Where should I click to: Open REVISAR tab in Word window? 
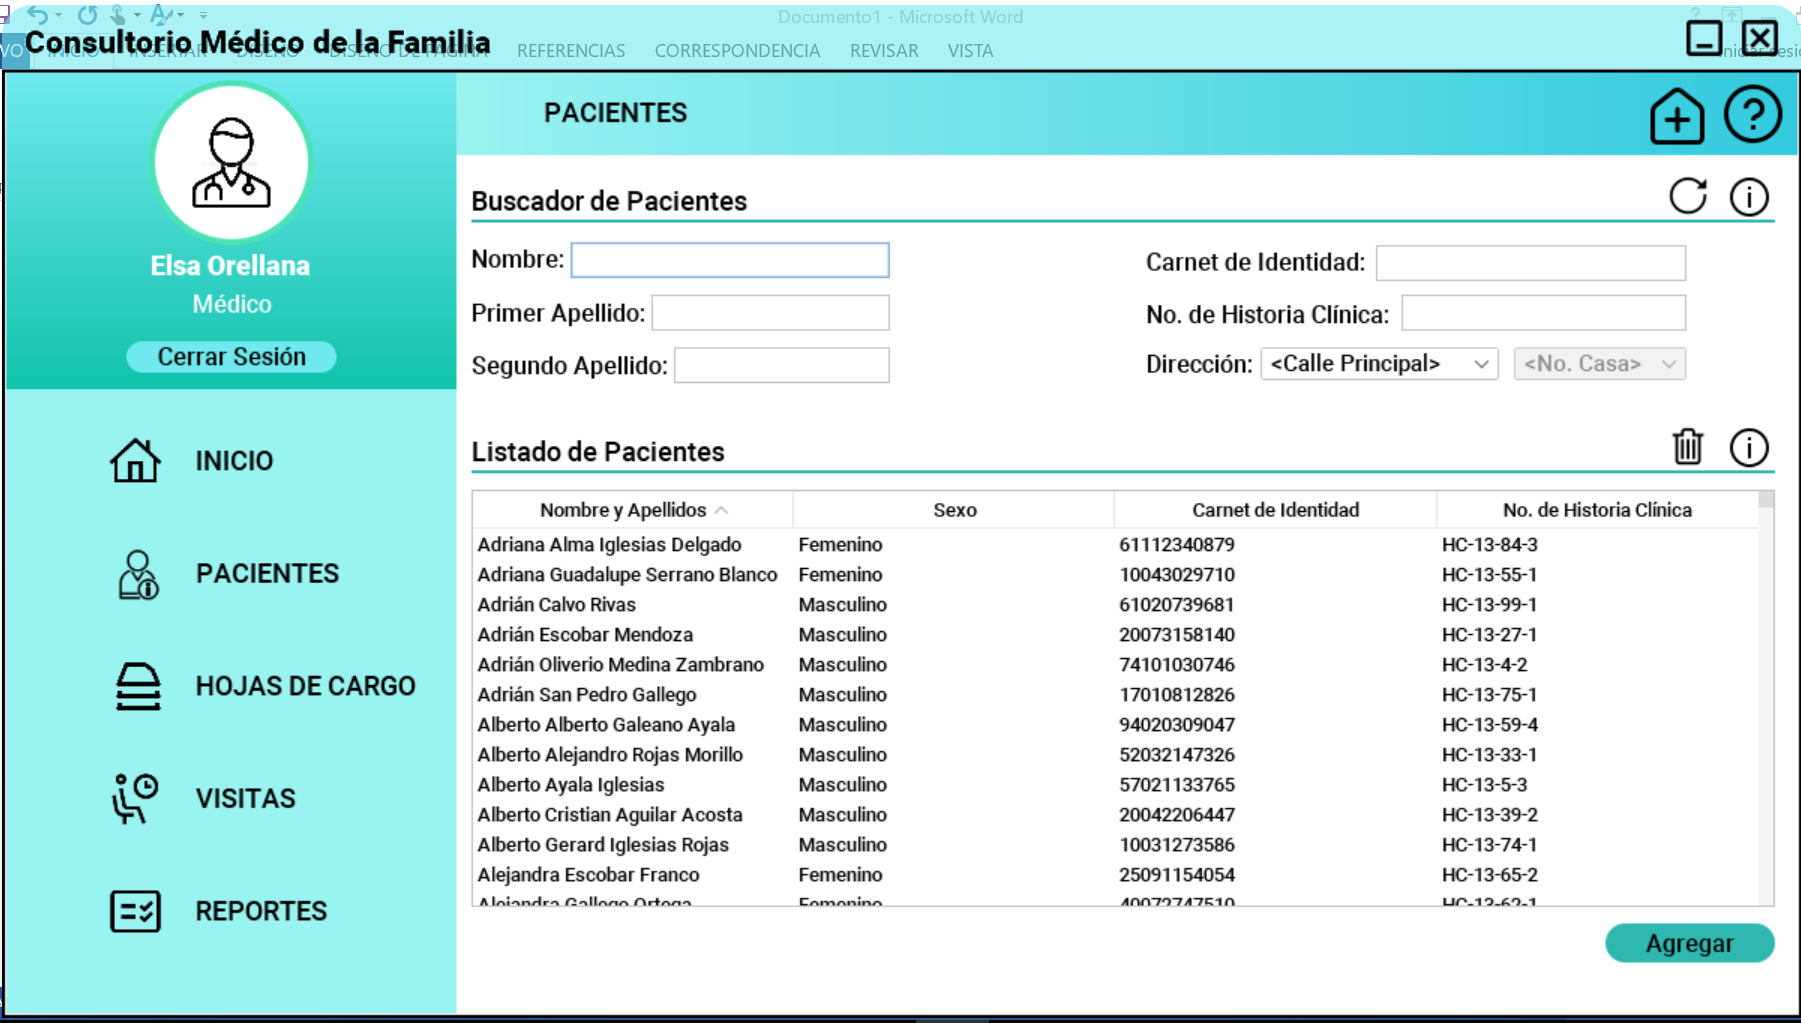click(x=884, y=51)
